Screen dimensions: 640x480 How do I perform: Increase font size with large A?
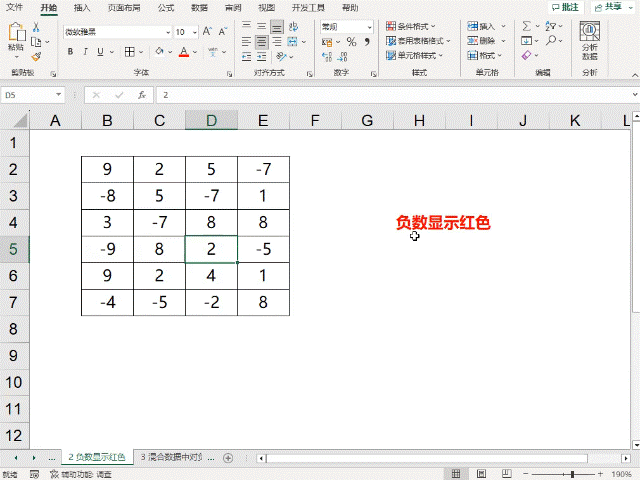[x=207, y=32]
